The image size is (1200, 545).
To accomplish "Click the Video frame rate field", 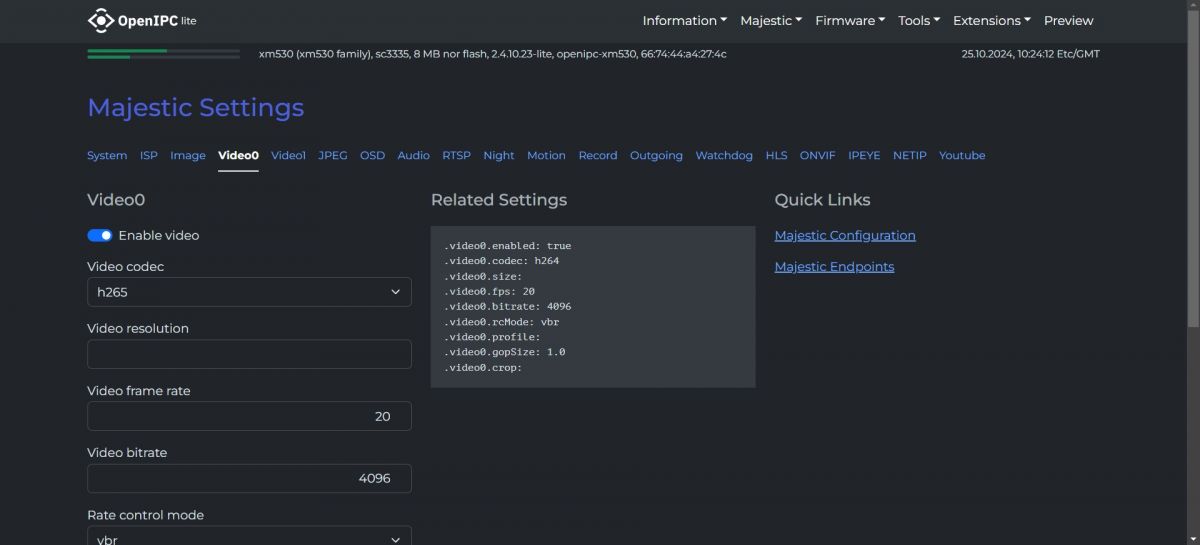I will point(249,416).
